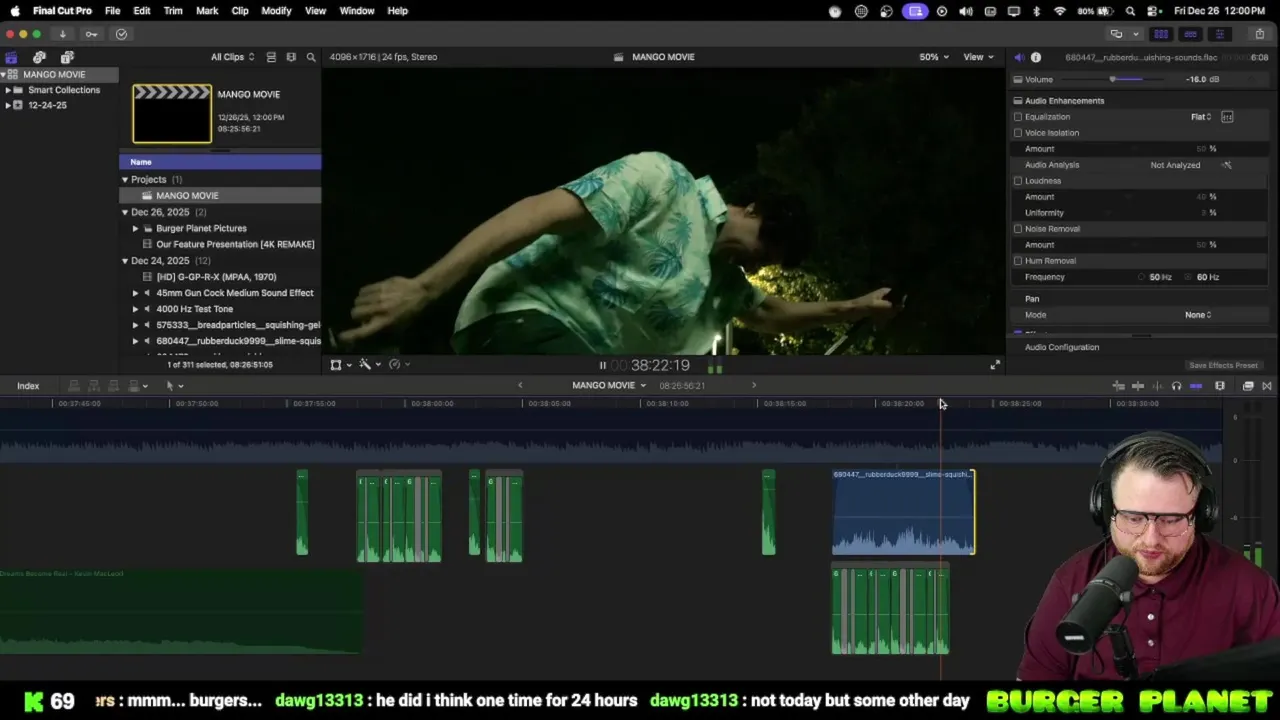The height and width of the screenshot is (720, 1280).
Task: Select the 4000 Hz Test Tone clip
Action: 194,309
